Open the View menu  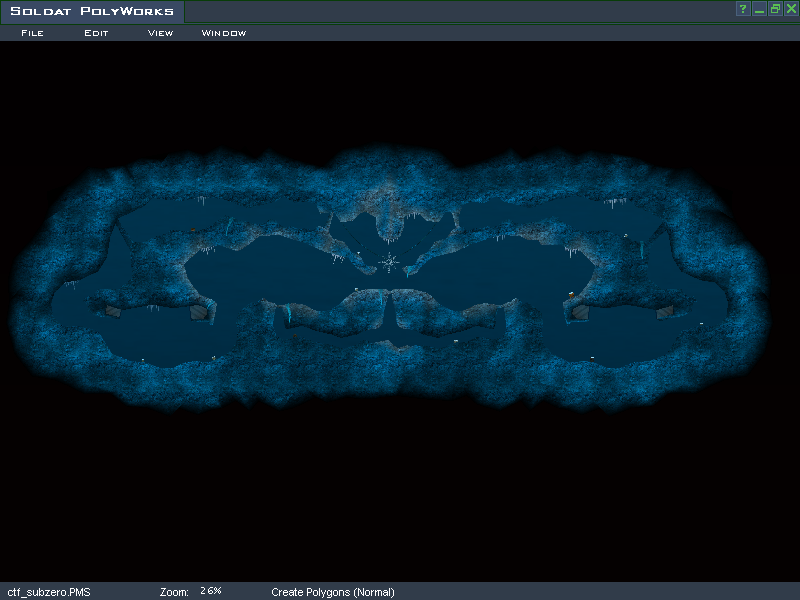[160, 33]
